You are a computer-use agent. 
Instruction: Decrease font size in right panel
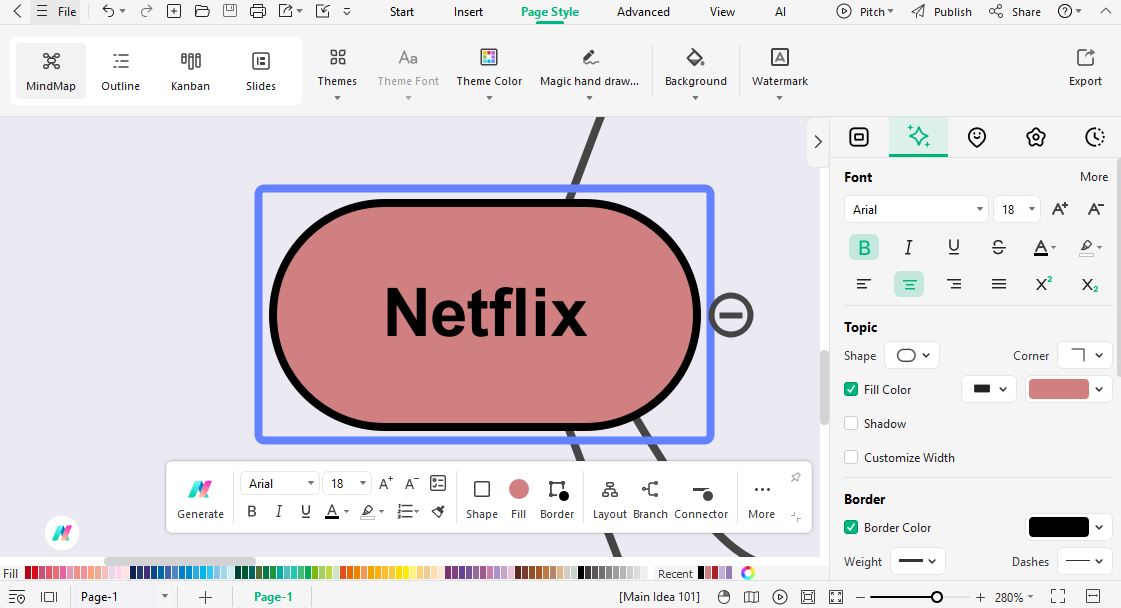pyautogui.click(x=1095, y=209)
